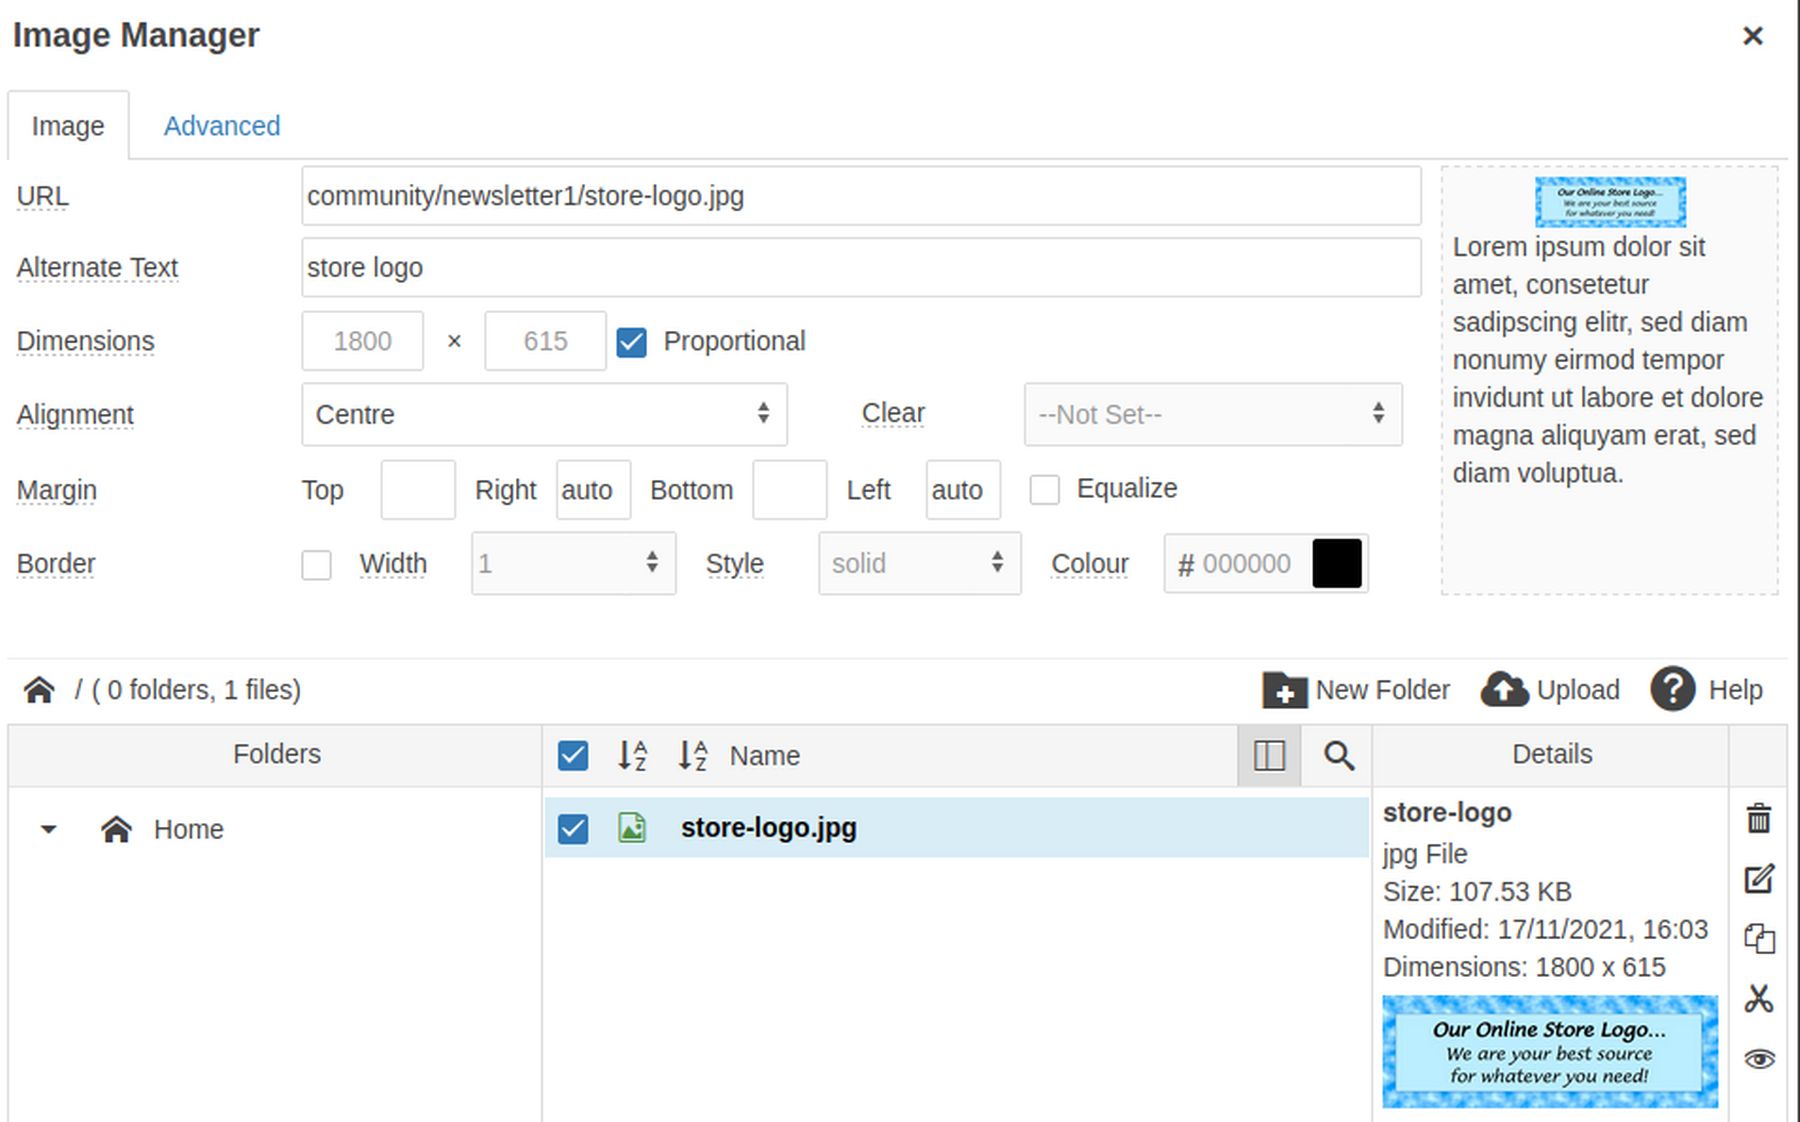This screenshot has width=1800, height=1122.
Task: Sort files by extension using first sort icon
Action: 632,756
